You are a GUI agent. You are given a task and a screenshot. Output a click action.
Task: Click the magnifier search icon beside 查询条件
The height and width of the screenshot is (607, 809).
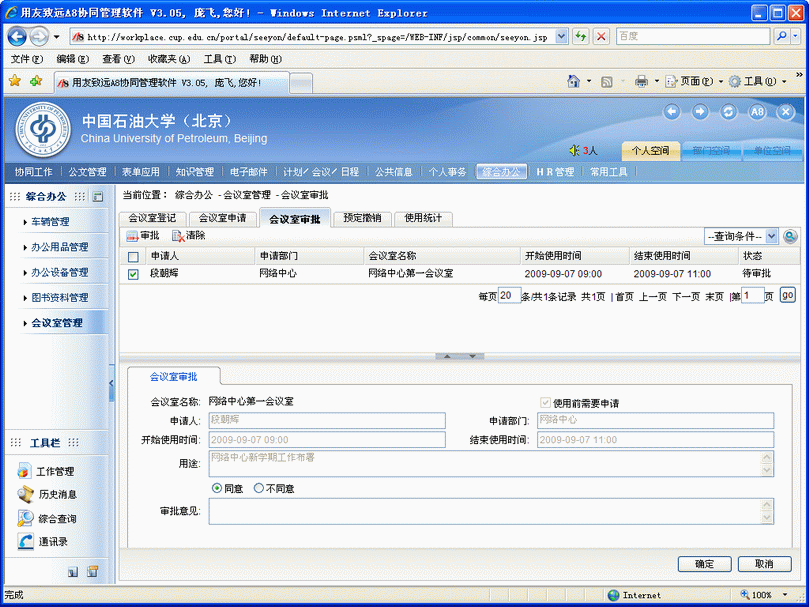(x=790, y=236)
